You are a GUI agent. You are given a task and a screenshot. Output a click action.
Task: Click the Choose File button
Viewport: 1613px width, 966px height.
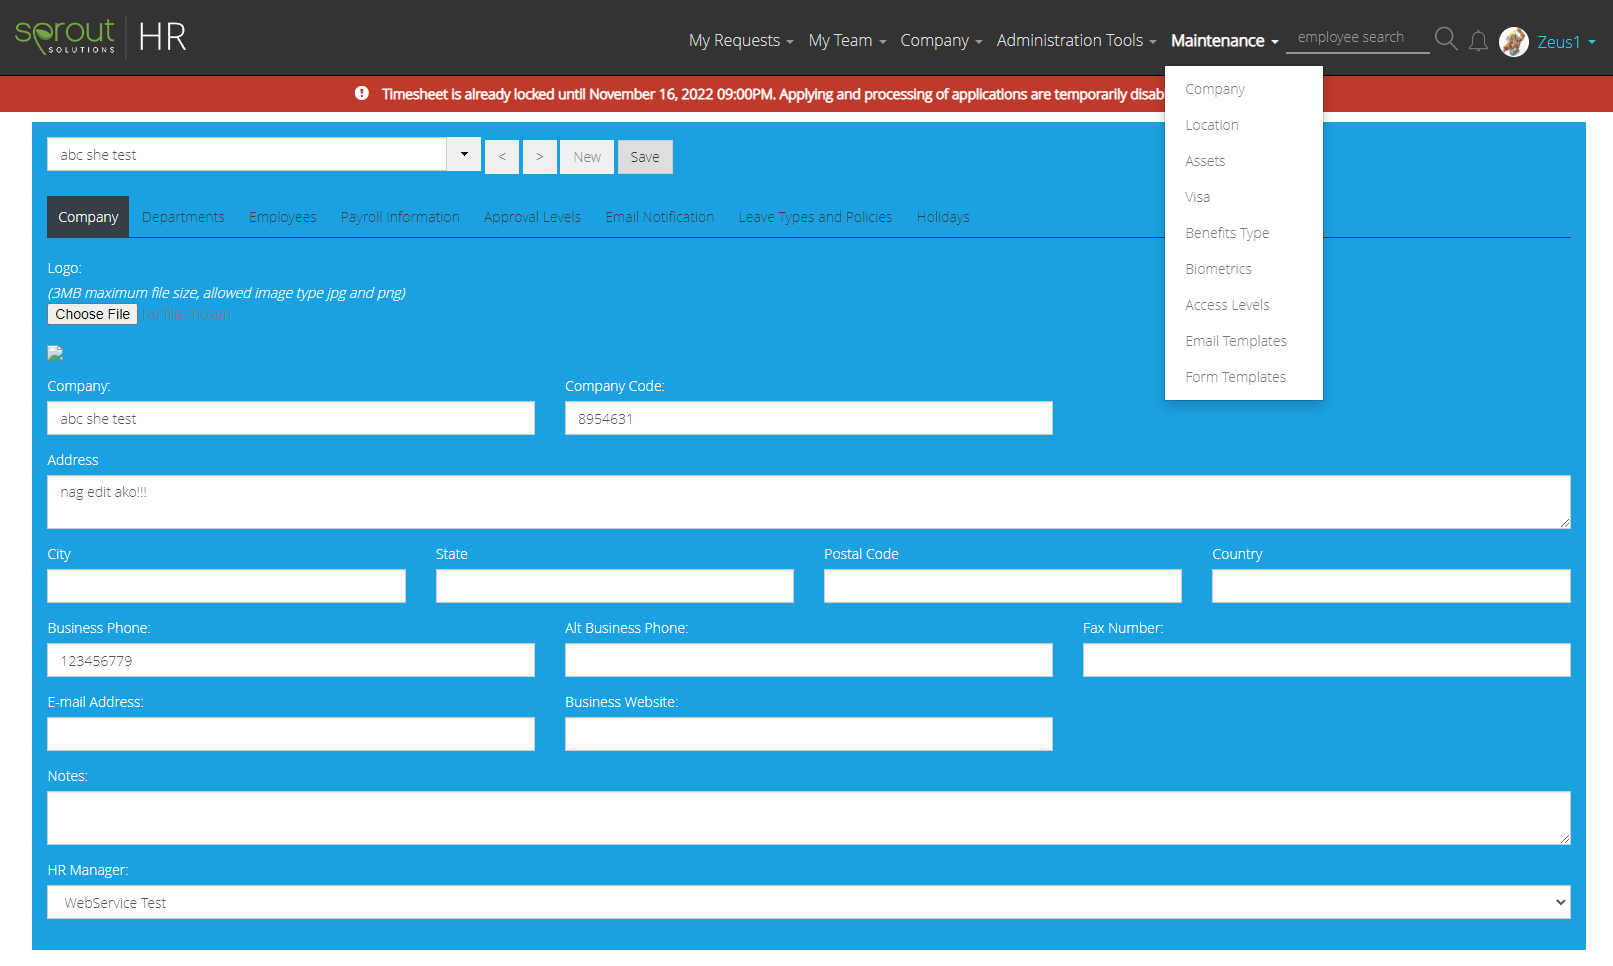coord(92,314)
